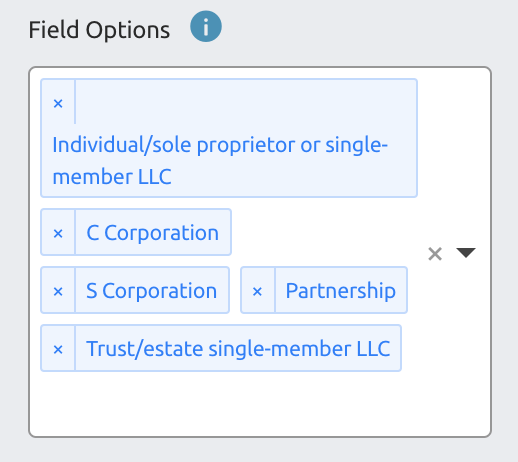
Task: Remove the Individual/sole proprietor option tag
Action: tap(58, 103)
